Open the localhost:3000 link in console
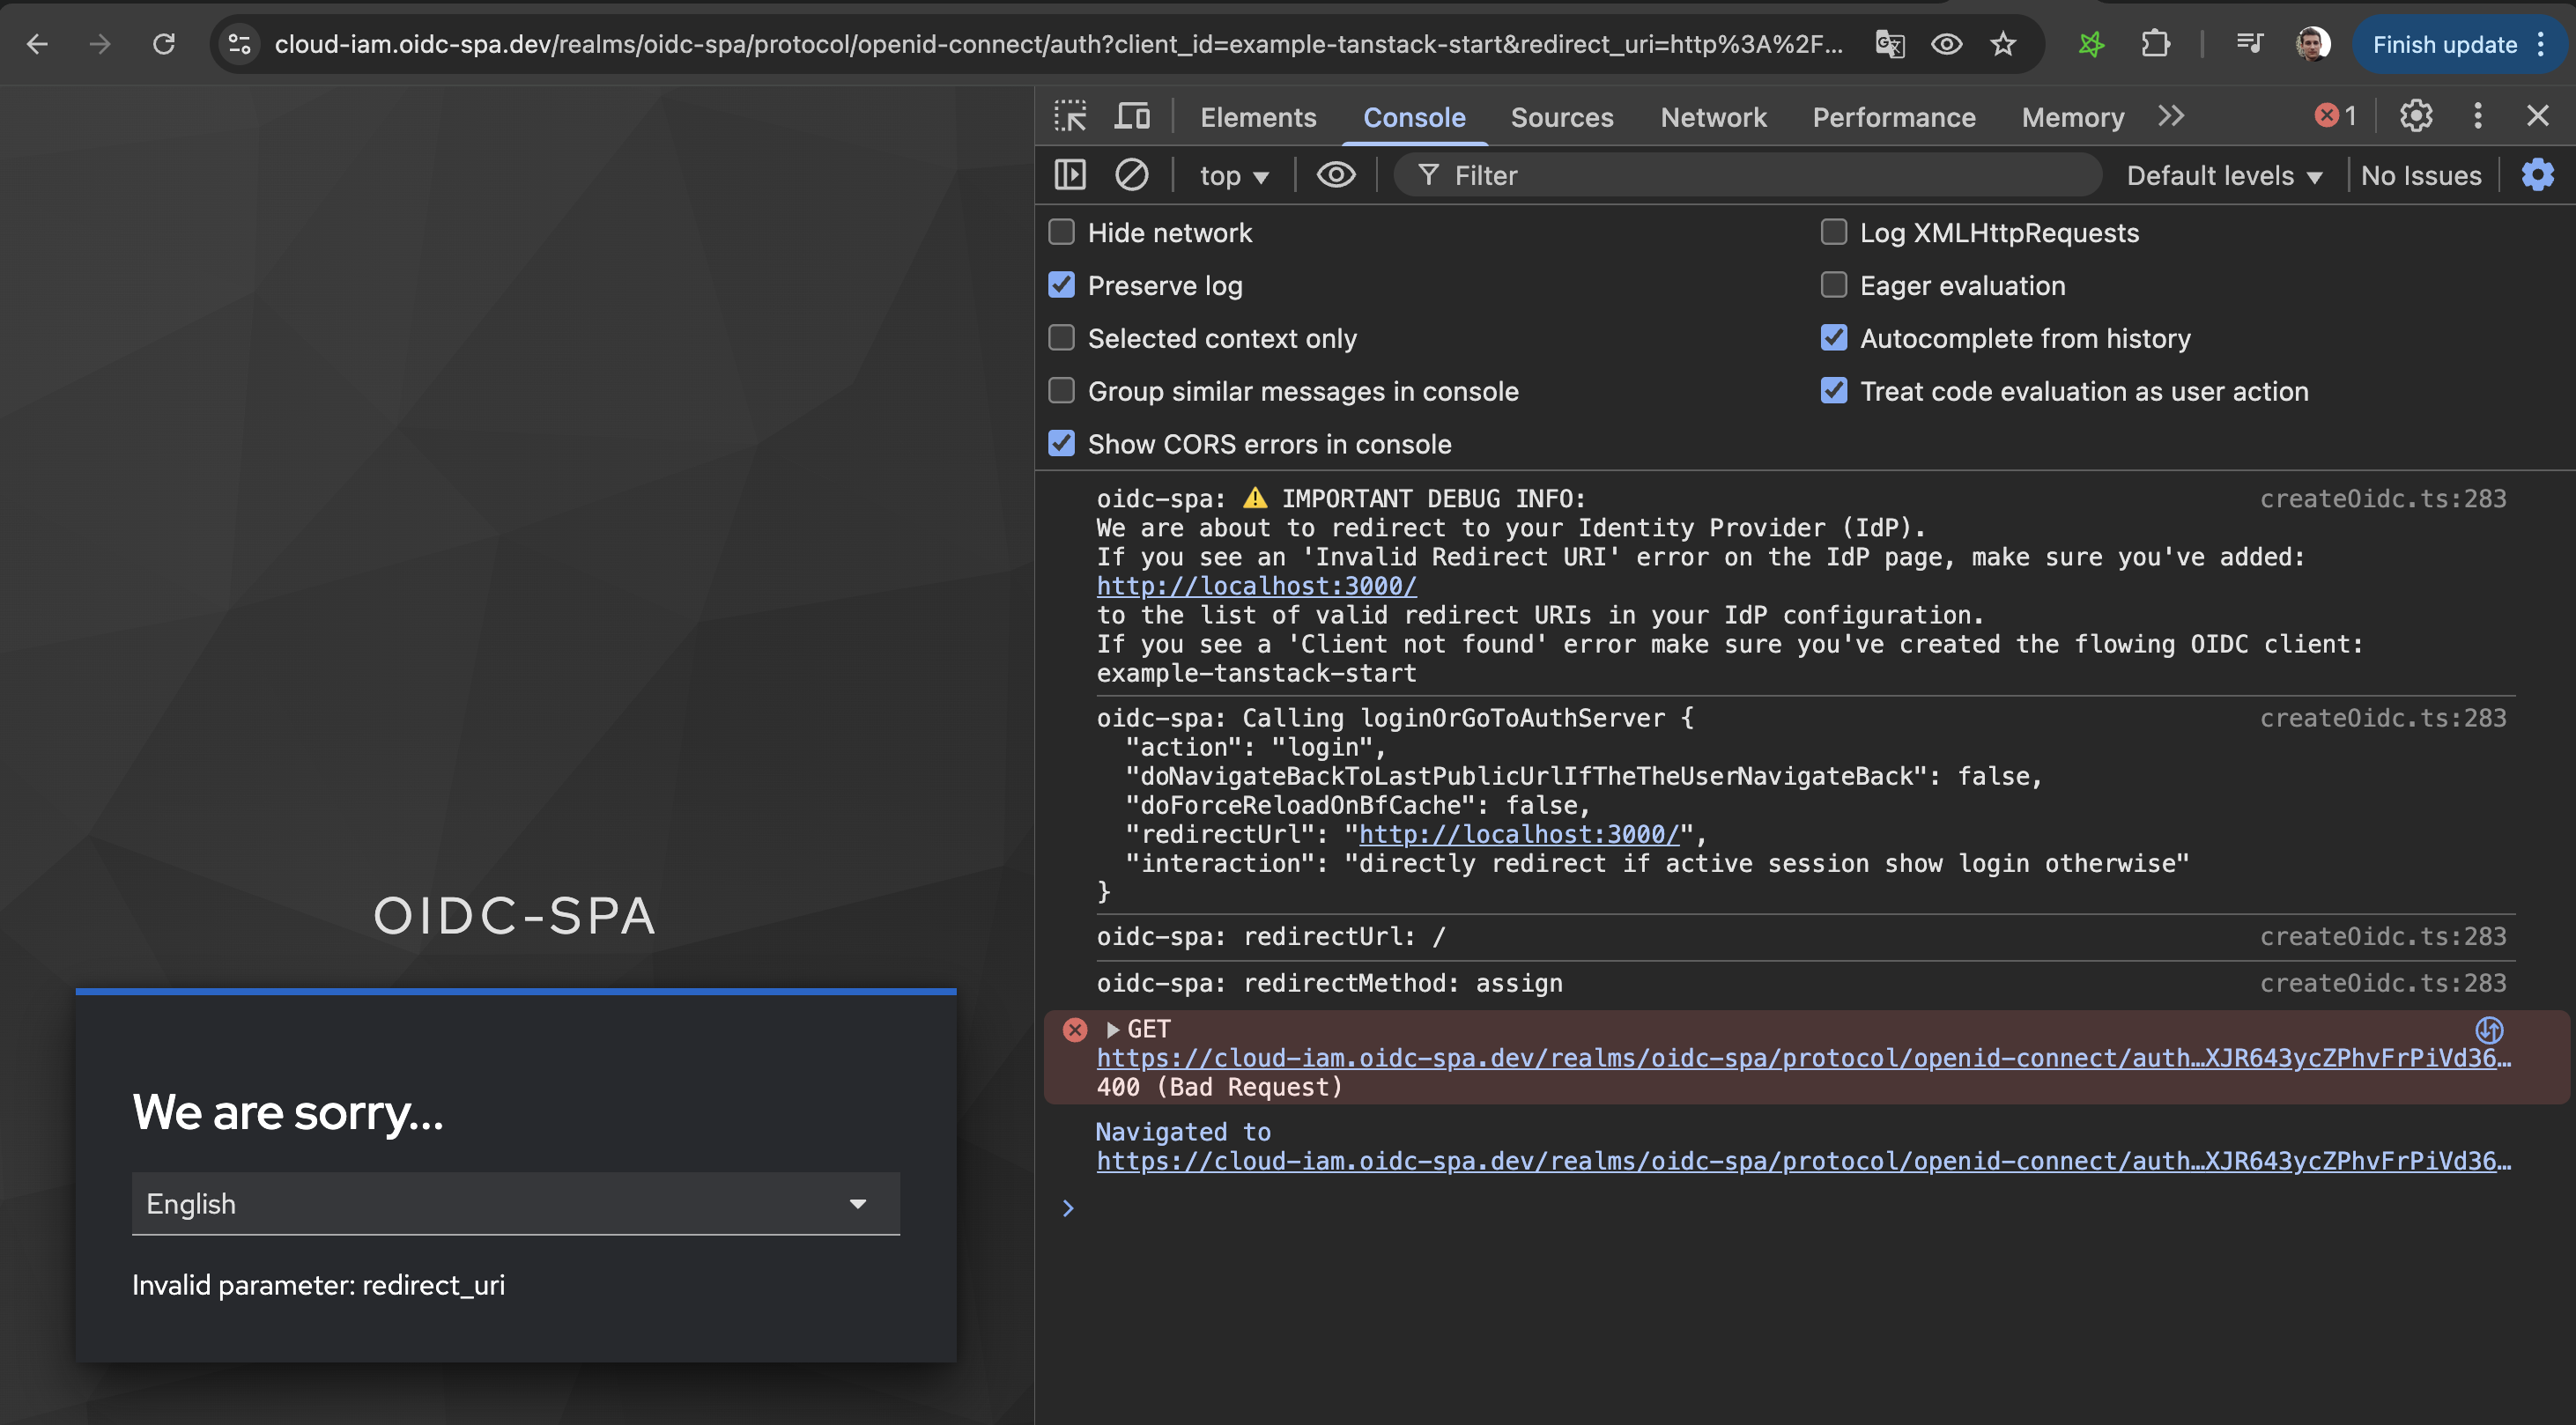This screenshot has height=1425, width=2576. coord(1255,586)
